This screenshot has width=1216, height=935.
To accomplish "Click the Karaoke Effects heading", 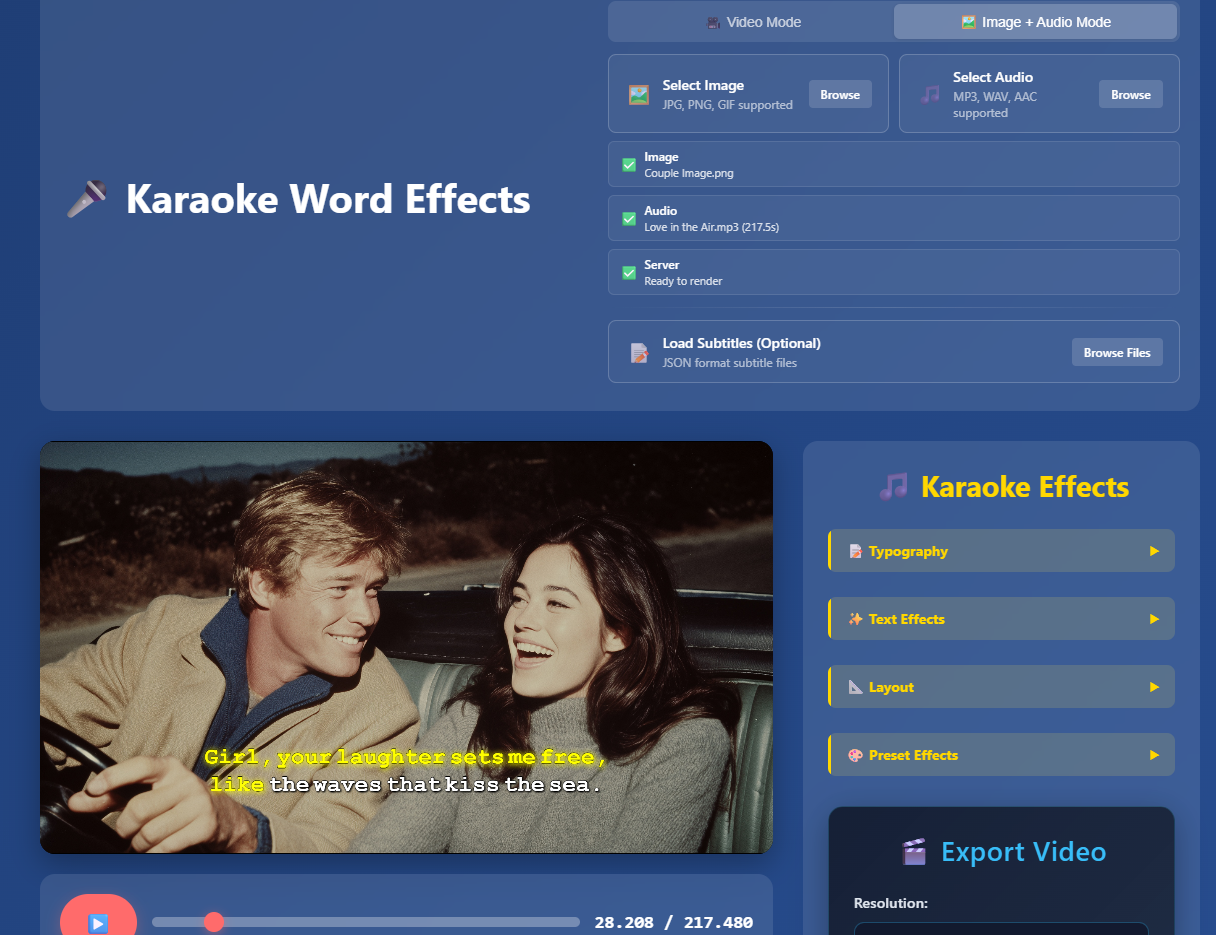I will [x=1025, y=487].
